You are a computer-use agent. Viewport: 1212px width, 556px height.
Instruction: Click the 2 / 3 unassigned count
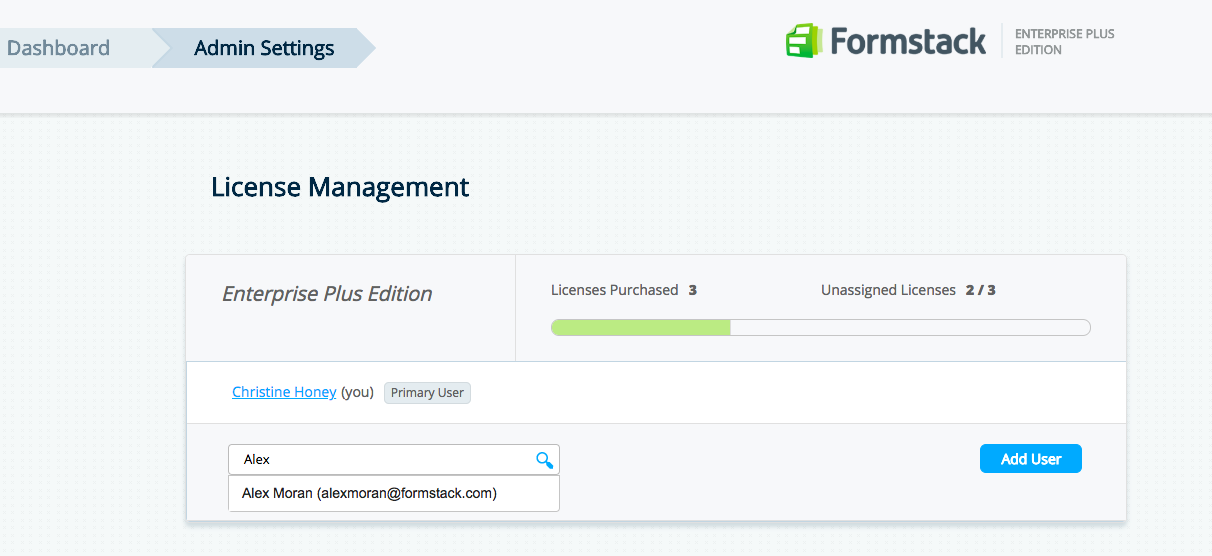[x=980, y=290]
